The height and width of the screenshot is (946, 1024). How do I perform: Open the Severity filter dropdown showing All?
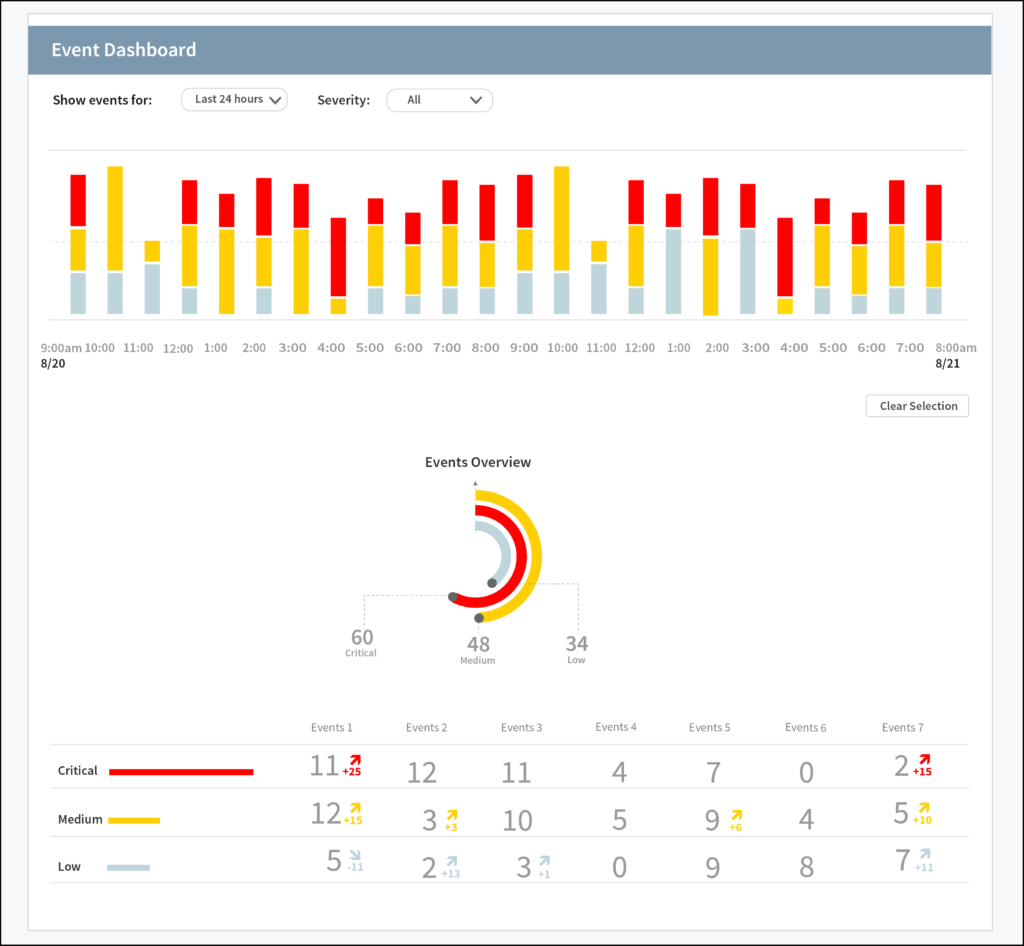(x=440, y=100)
